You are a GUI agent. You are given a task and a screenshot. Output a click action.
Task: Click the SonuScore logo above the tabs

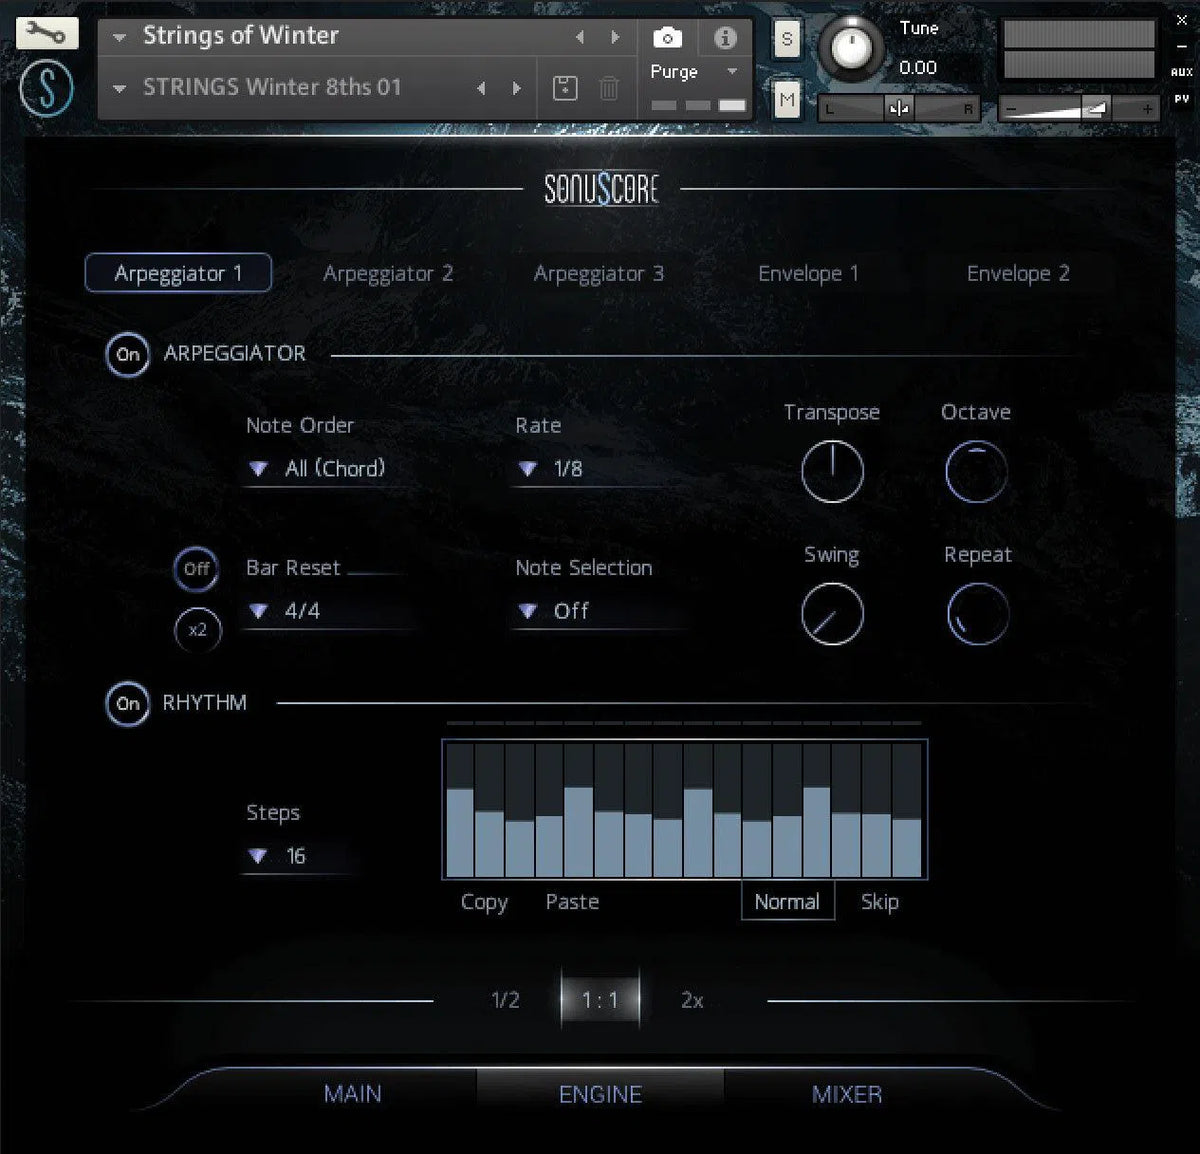601,188
